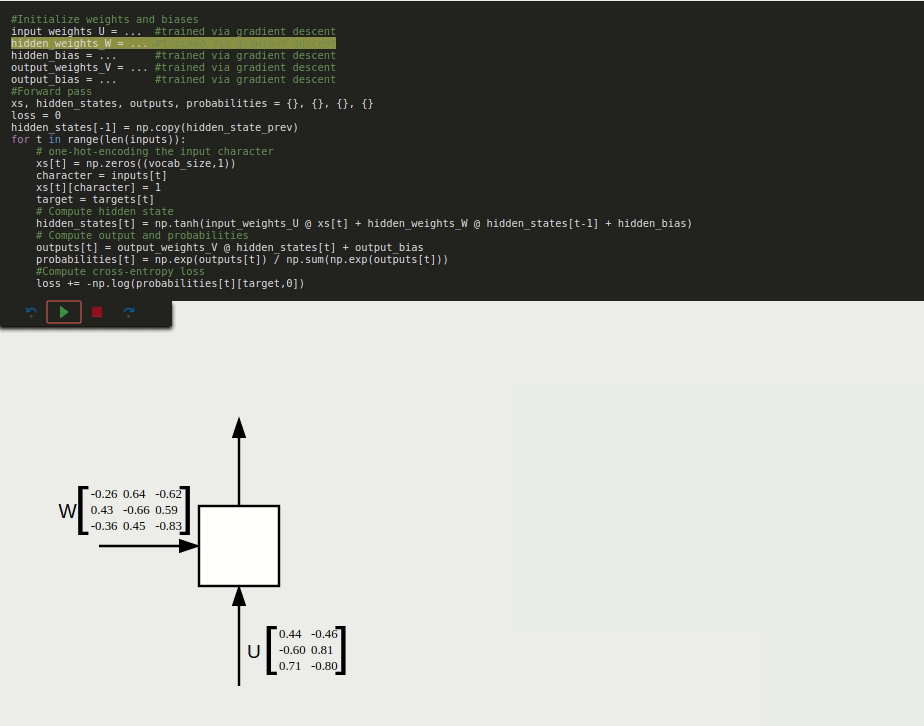This screenshot has width=924, height=726.
Task: Click the output_bias initialization line
Action: [173, 79]
